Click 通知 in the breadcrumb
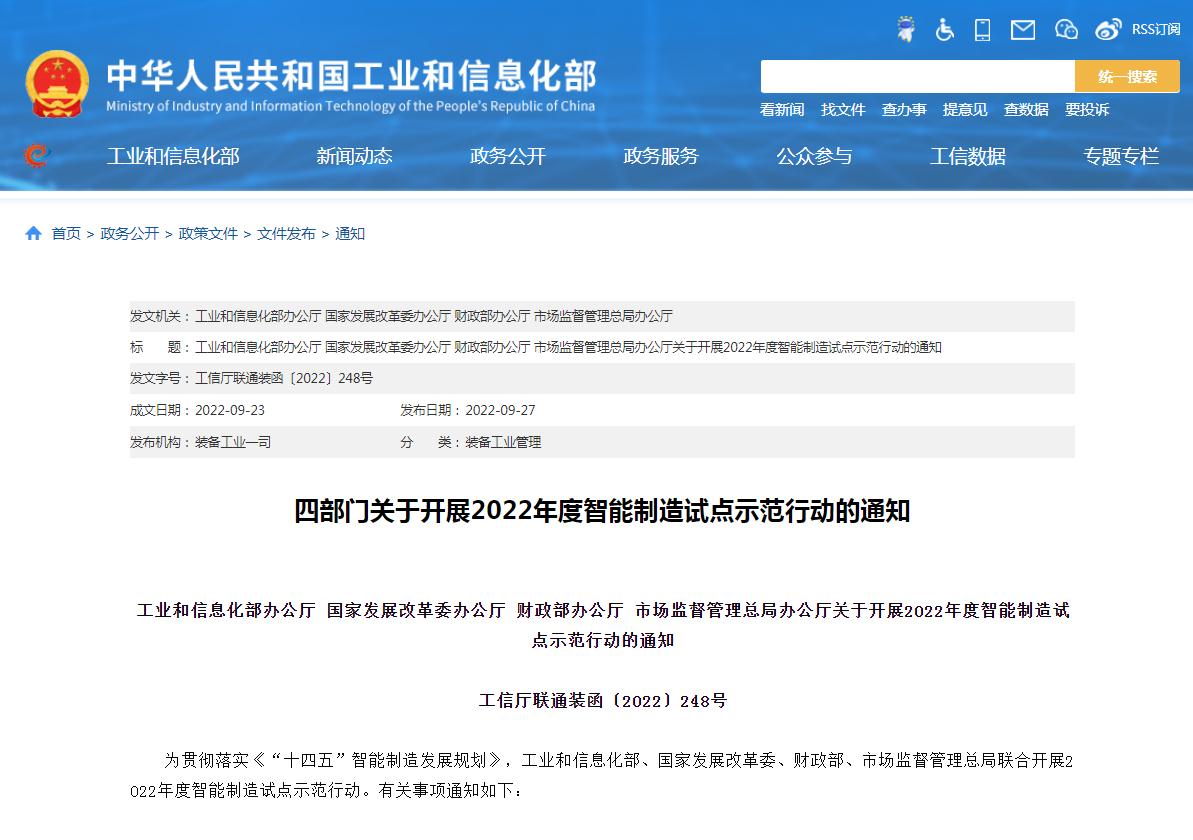The image size is (1193, 840). pyautogui.click(x=350, y=234)
